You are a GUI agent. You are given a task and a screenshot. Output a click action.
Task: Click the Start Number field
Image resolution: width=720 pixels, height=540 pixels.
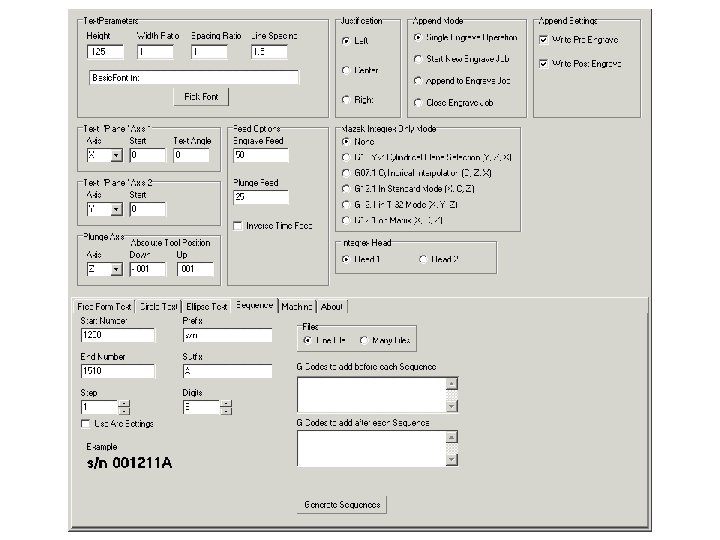(x=118, y=335)
